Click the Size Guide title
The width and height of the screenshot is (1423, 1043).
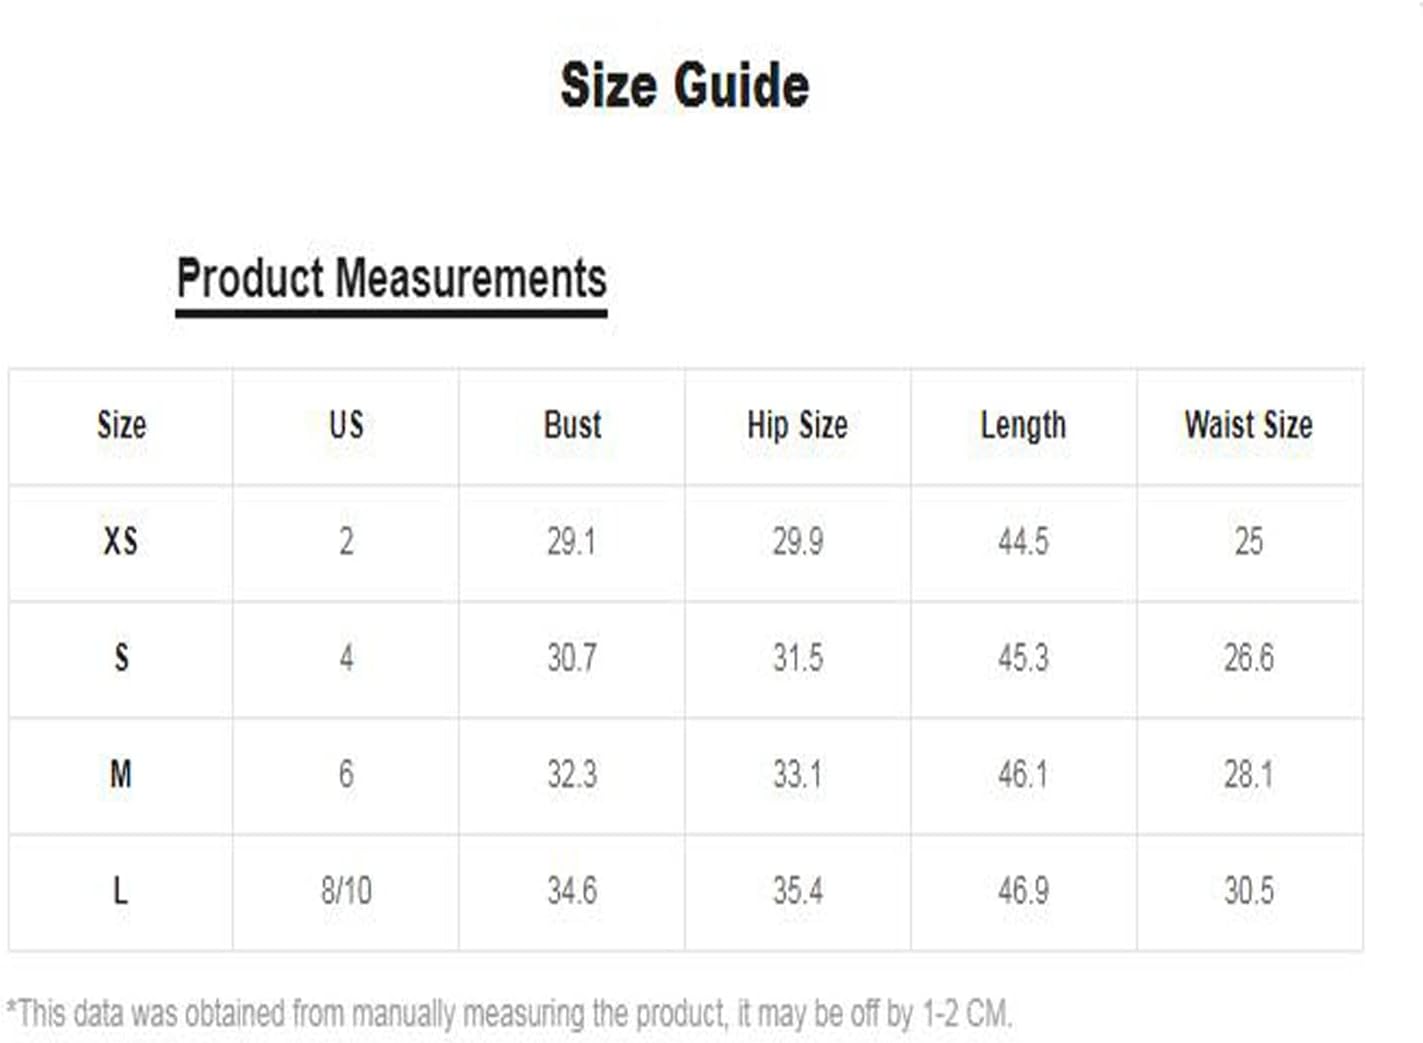pos(684,85)
